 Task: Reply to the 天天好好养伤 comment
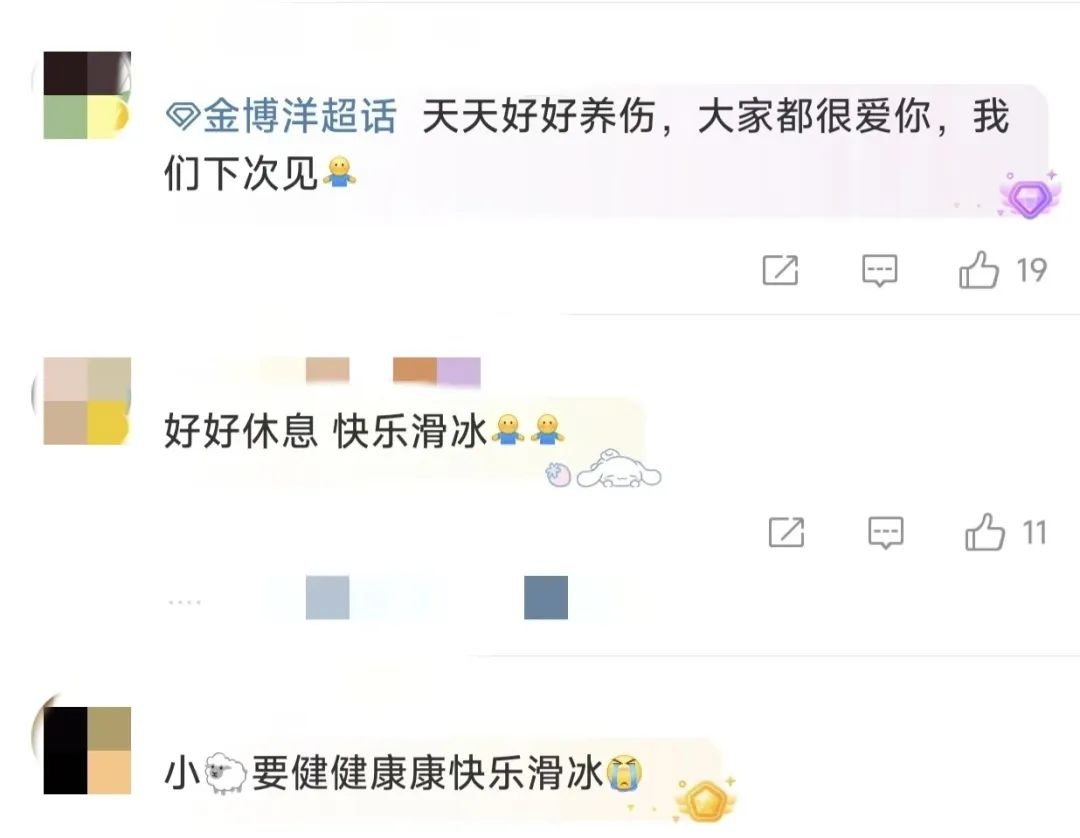[x=880, y=270]
